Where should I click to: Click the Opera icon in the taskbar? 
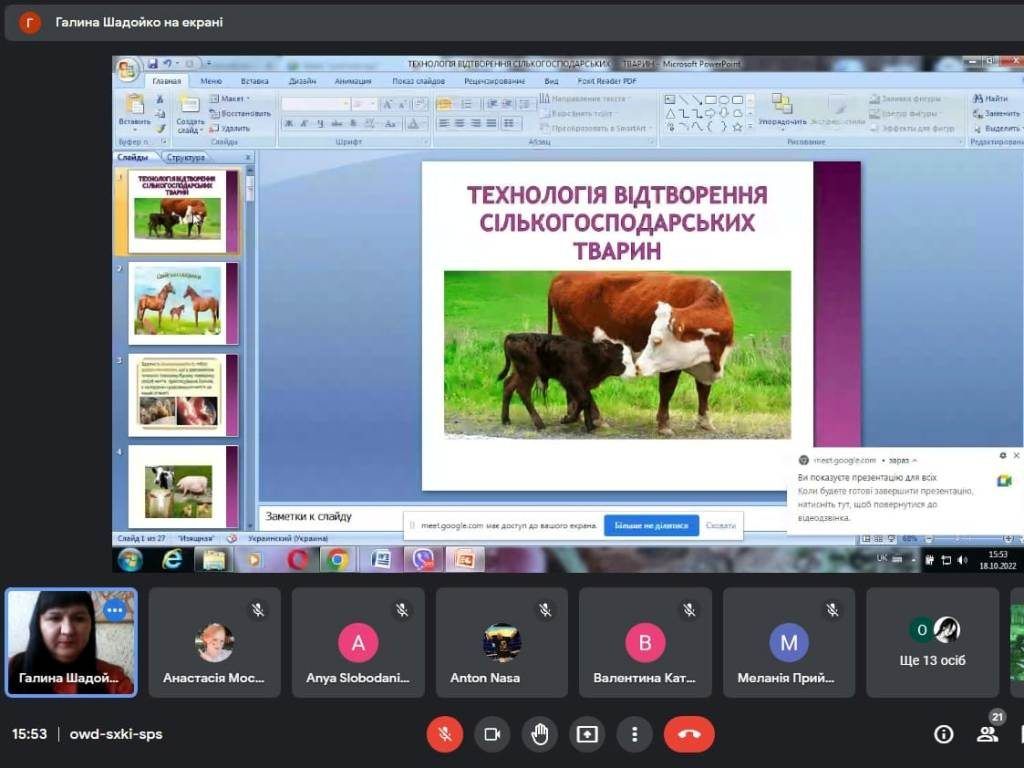pyautogui.click(x=297, y=559)
